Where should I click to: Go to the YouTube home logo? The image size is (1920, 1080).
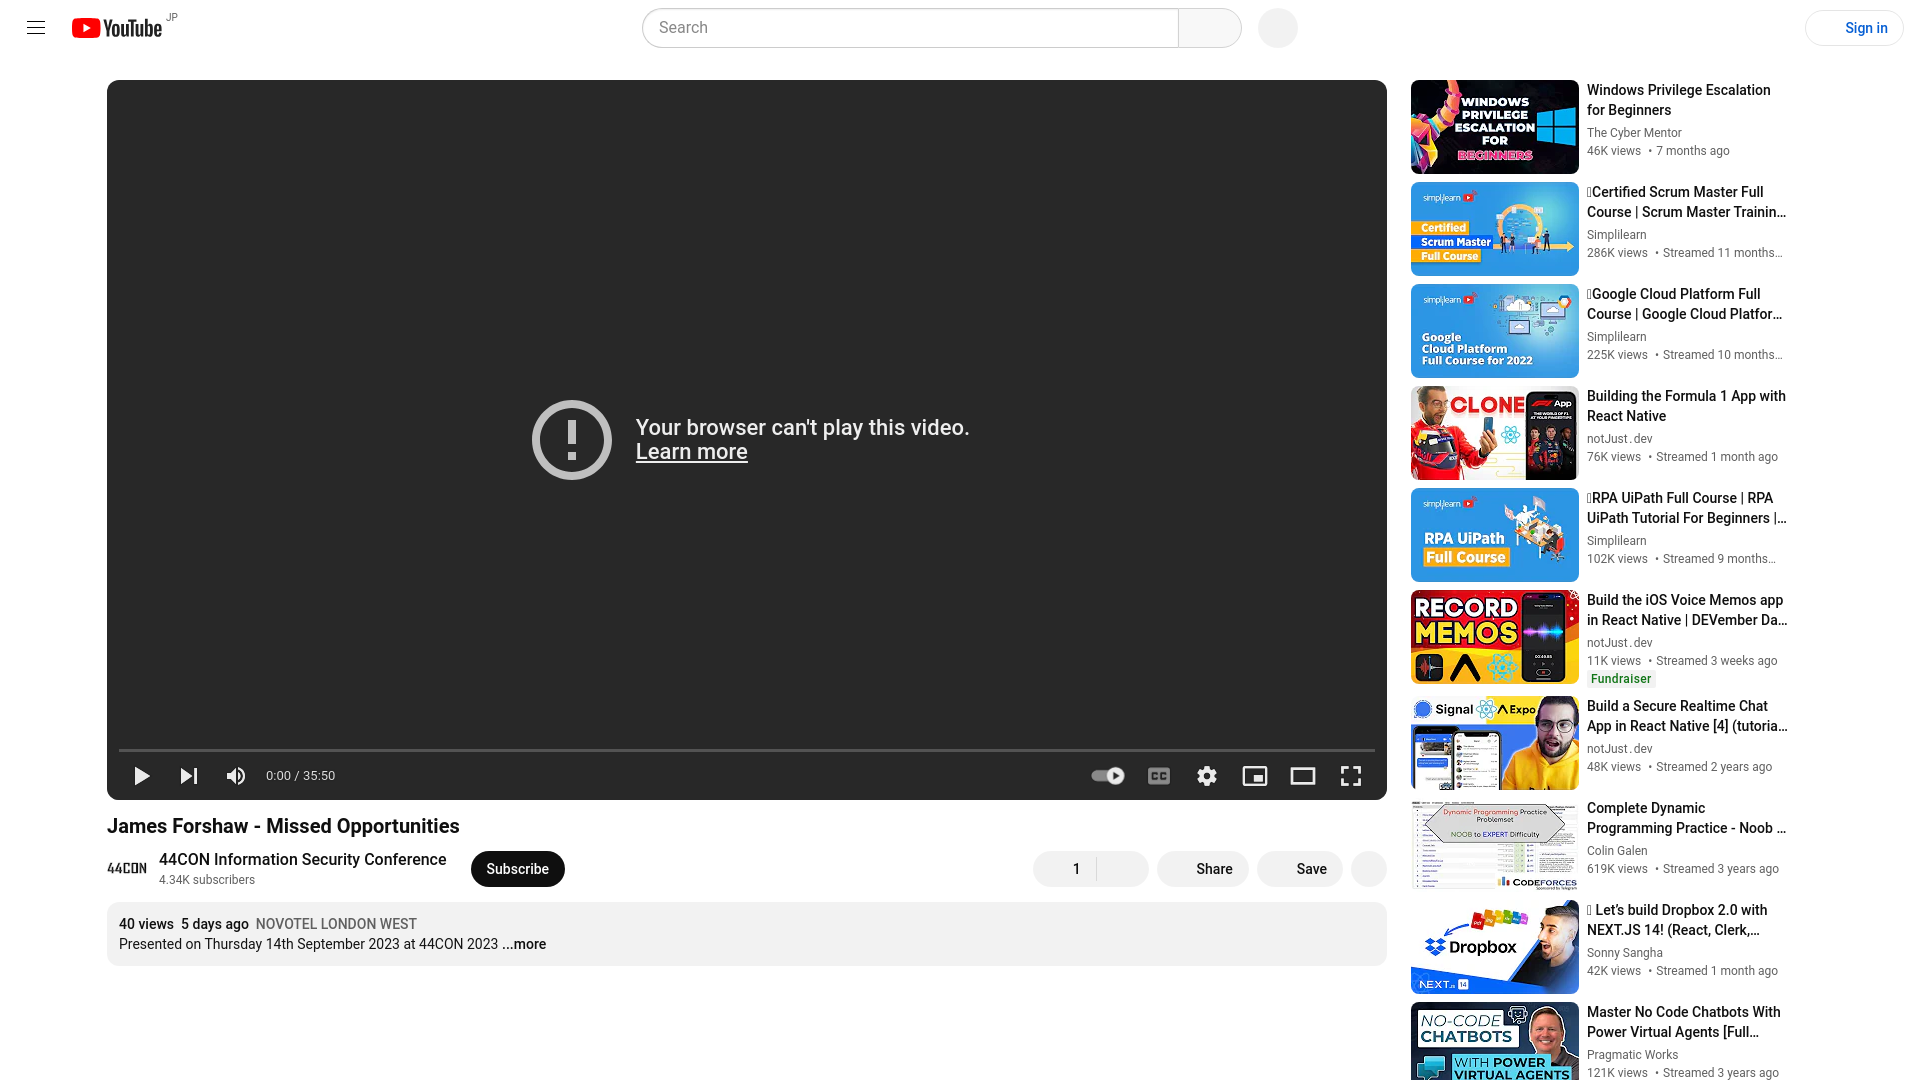[117, 28]
